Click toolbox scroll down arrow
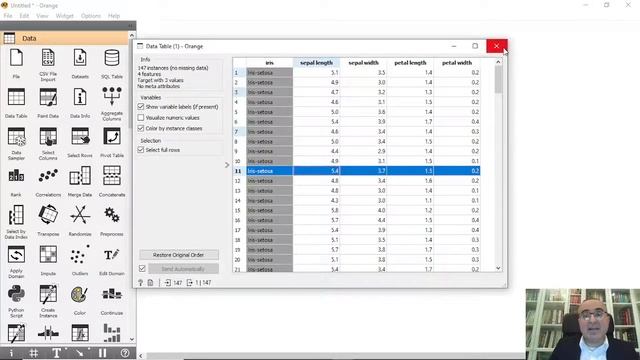 (132, 339)
